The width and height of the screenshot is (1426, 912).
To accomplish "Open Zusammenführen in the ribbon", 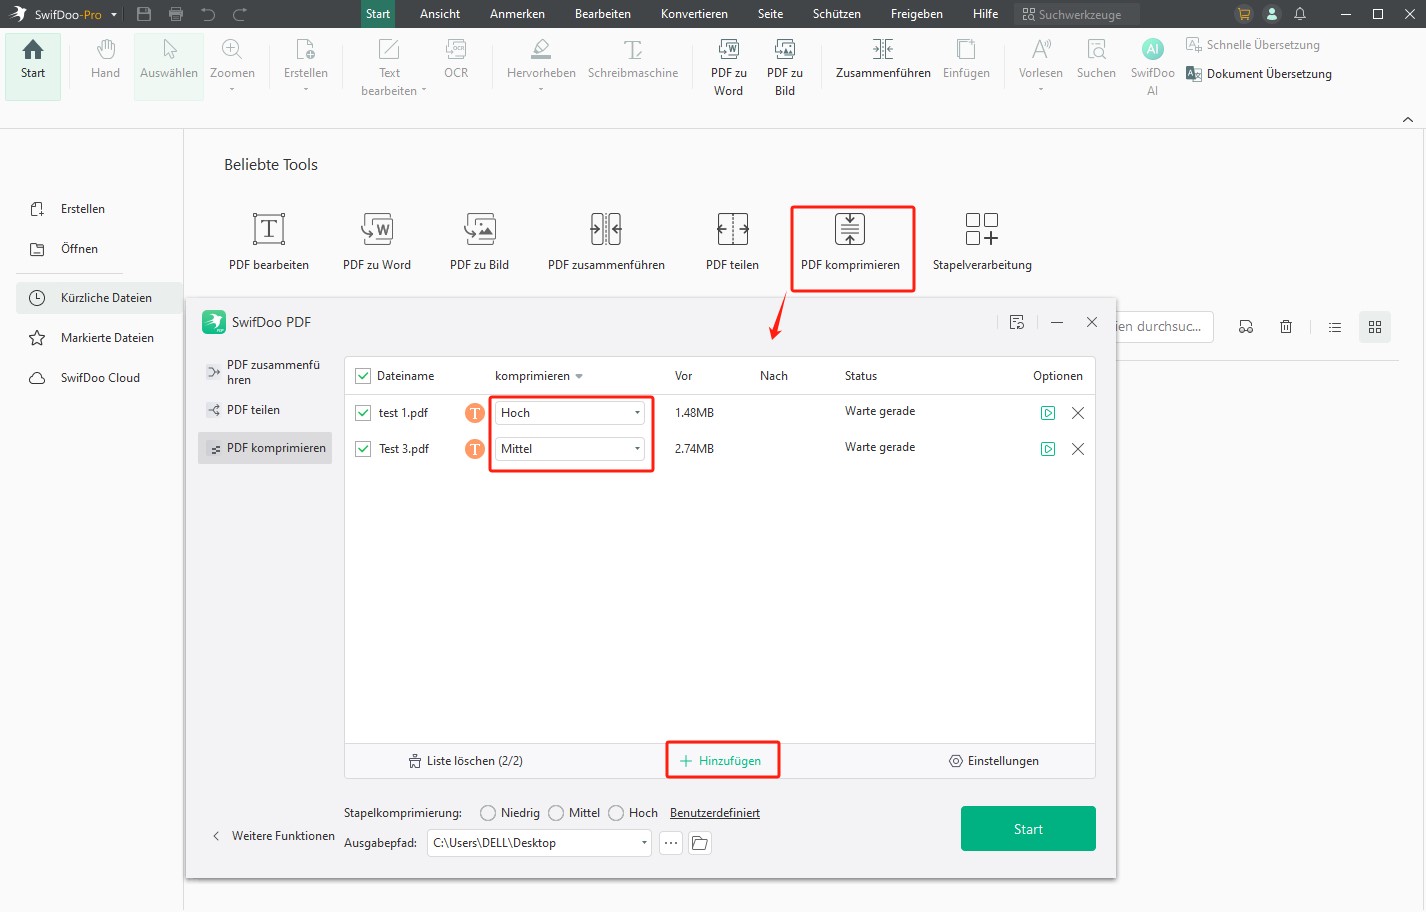I will (883, 60).
